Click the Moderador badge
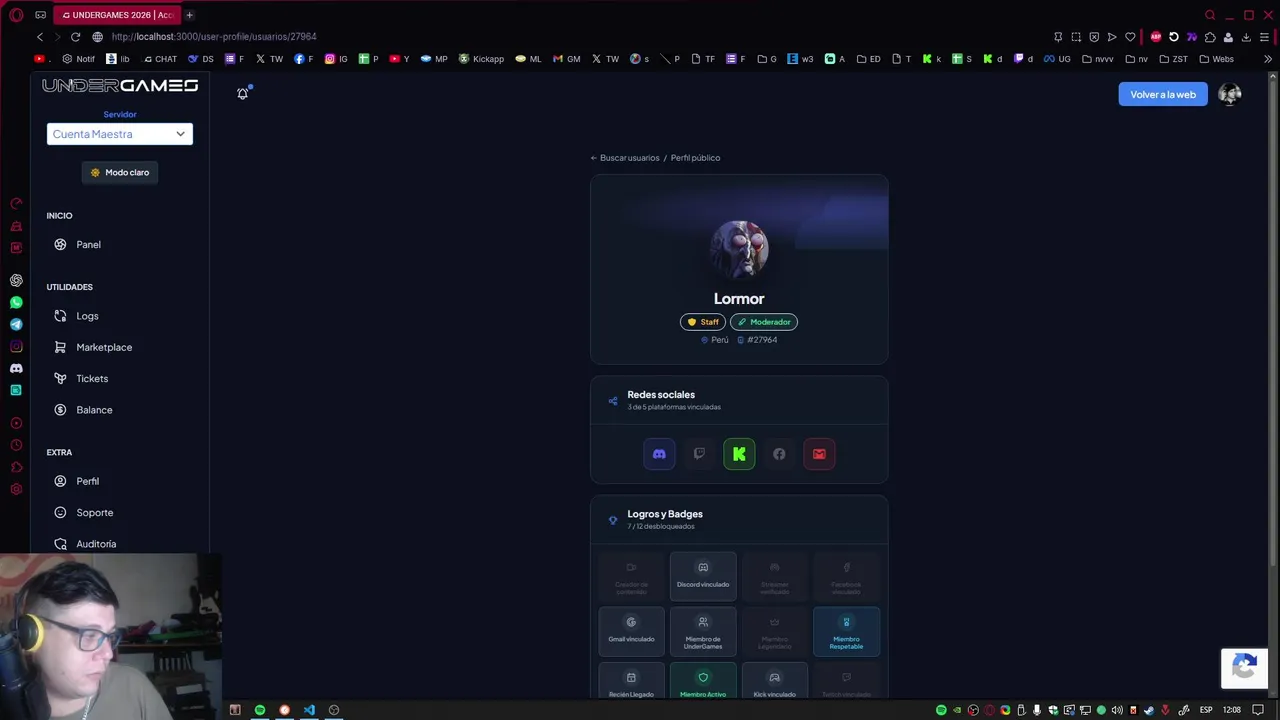The width and height of the screenshot is (1280, 720). [764, 322]
